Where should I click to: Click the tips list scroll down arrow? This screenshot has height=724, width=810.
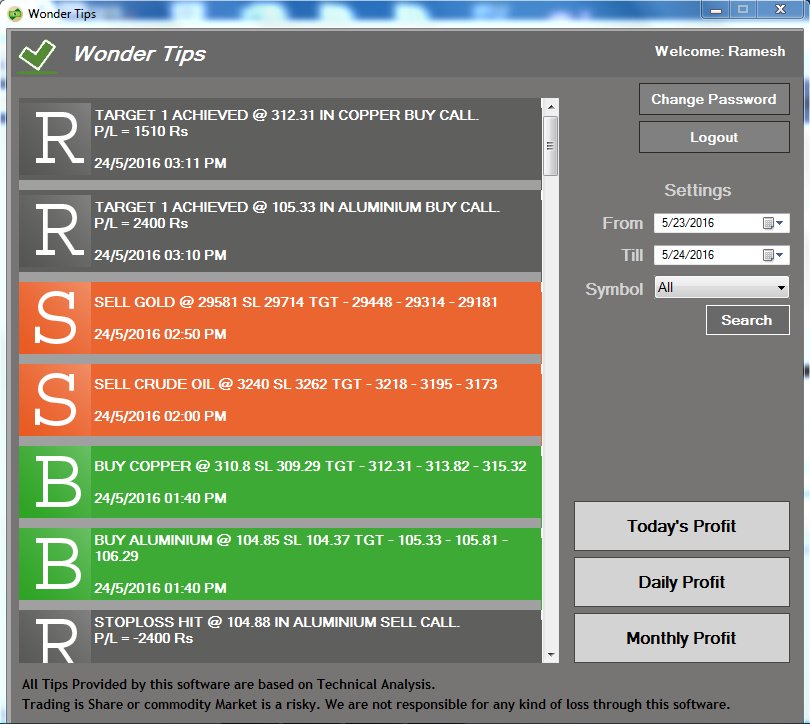tap(551, 655)
